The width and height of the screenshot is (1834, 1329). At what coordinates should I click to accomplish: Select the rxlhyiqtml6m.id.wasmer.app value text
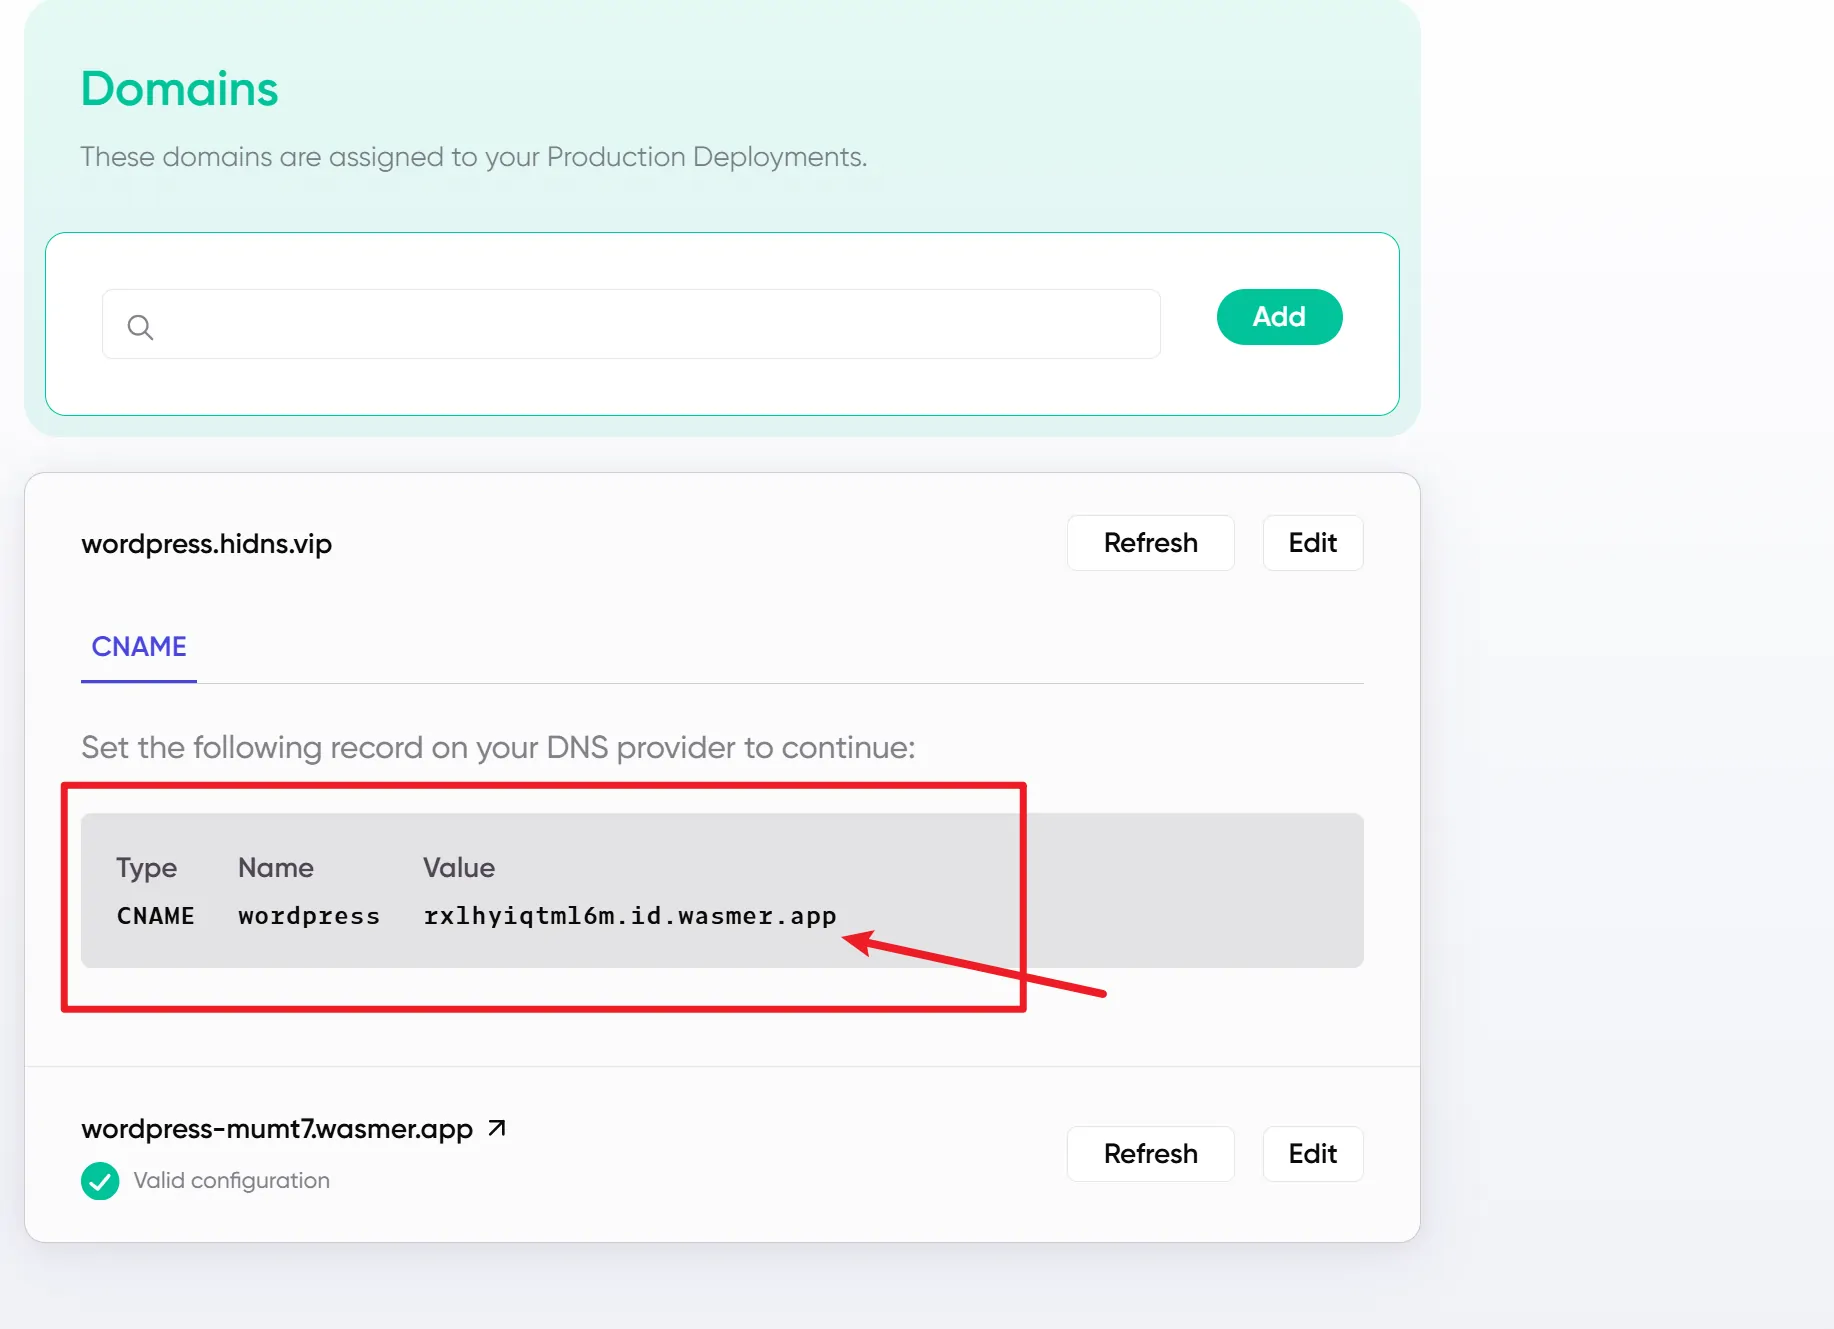tap(630, 916)
